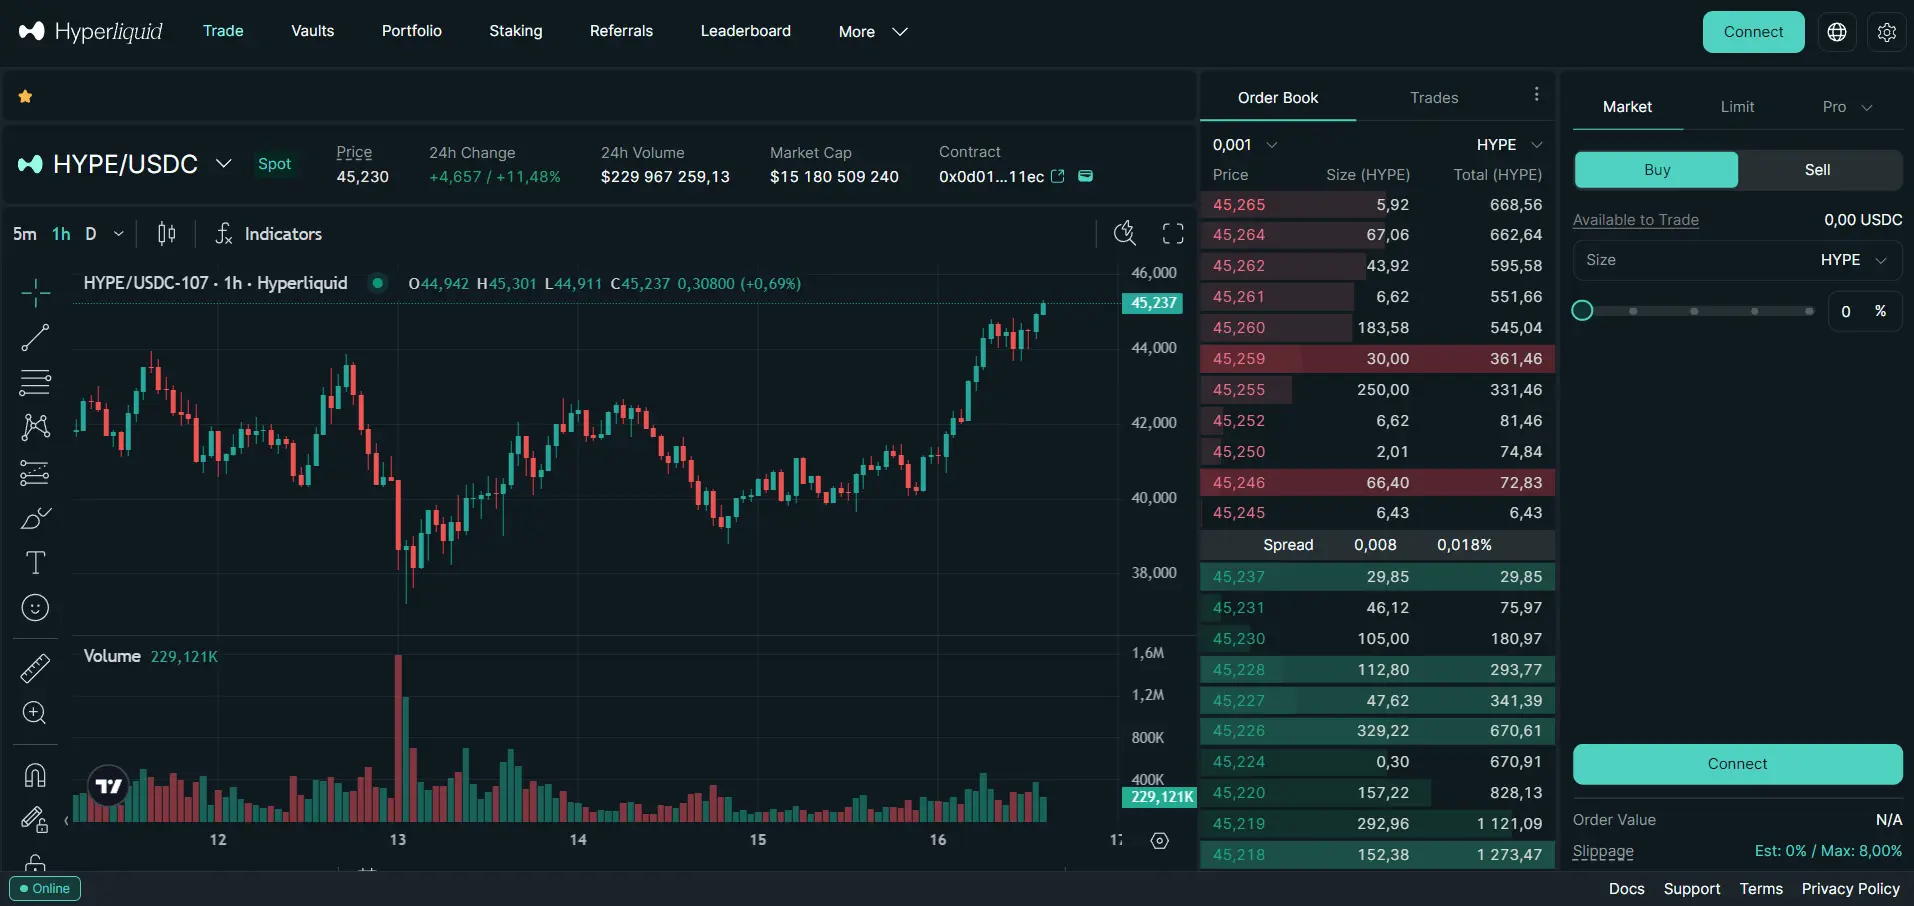Open the Docs link
Viewport: 1914px width, 906px height.
(x=1627, y=889)
